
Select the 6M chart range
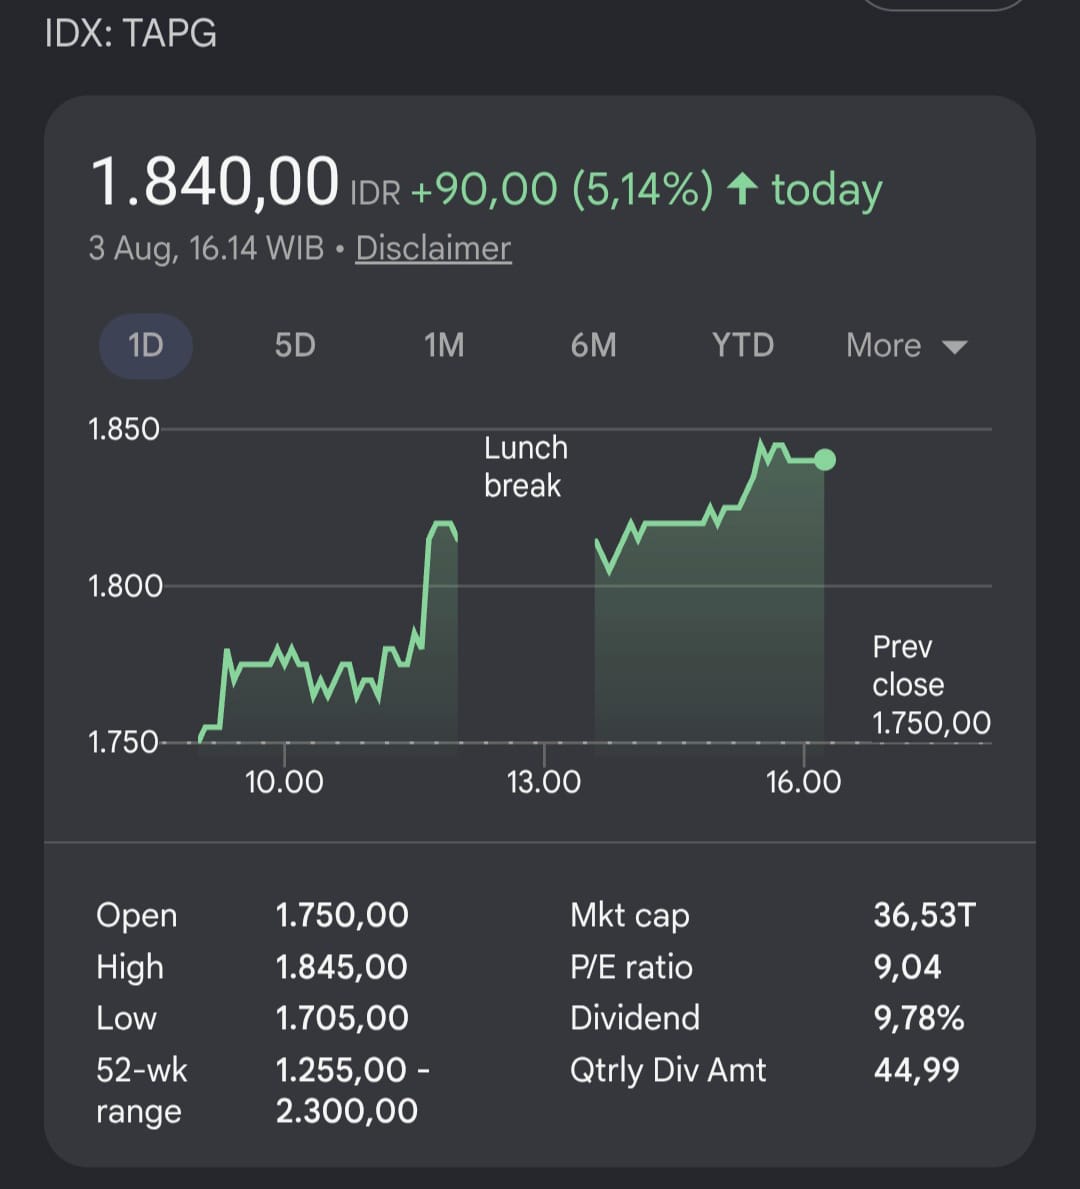pos(594,346)
